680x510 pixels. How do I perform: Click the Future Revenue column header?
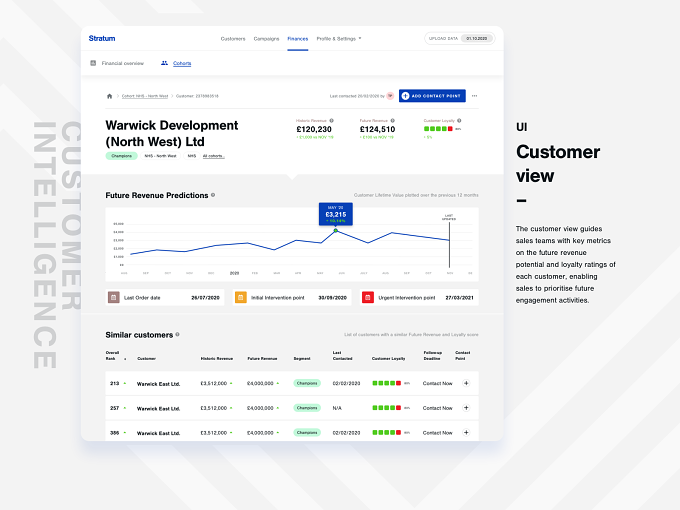(262, 359)
